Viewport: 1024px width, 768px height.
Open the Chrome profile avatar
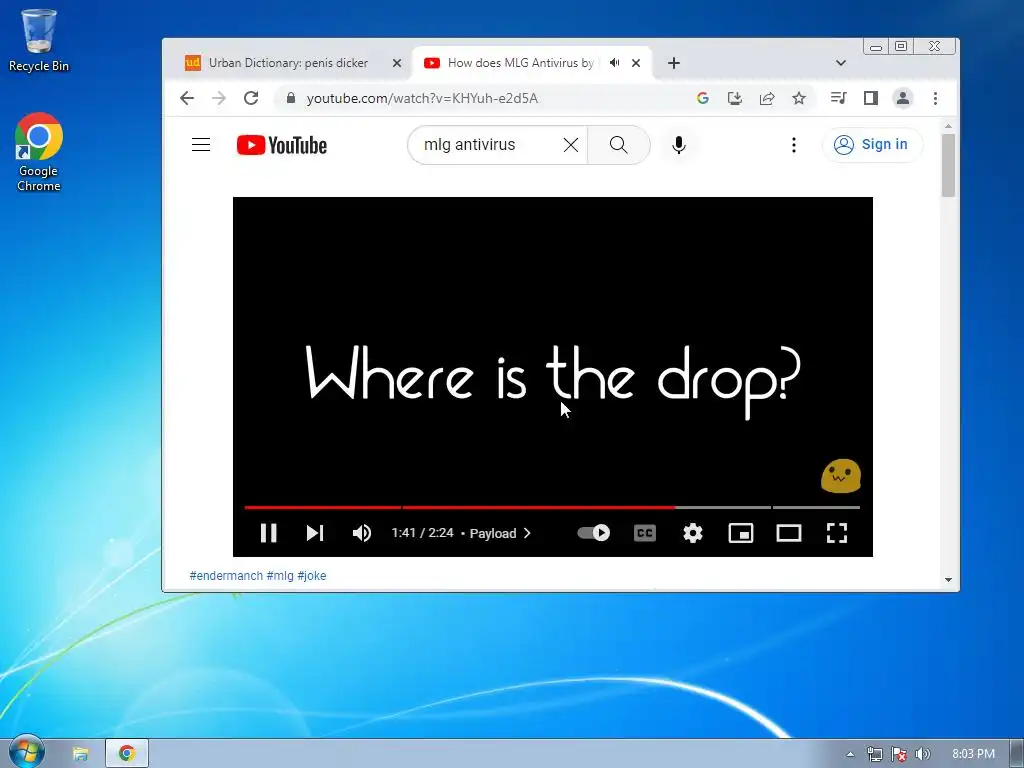coord(903,98)
